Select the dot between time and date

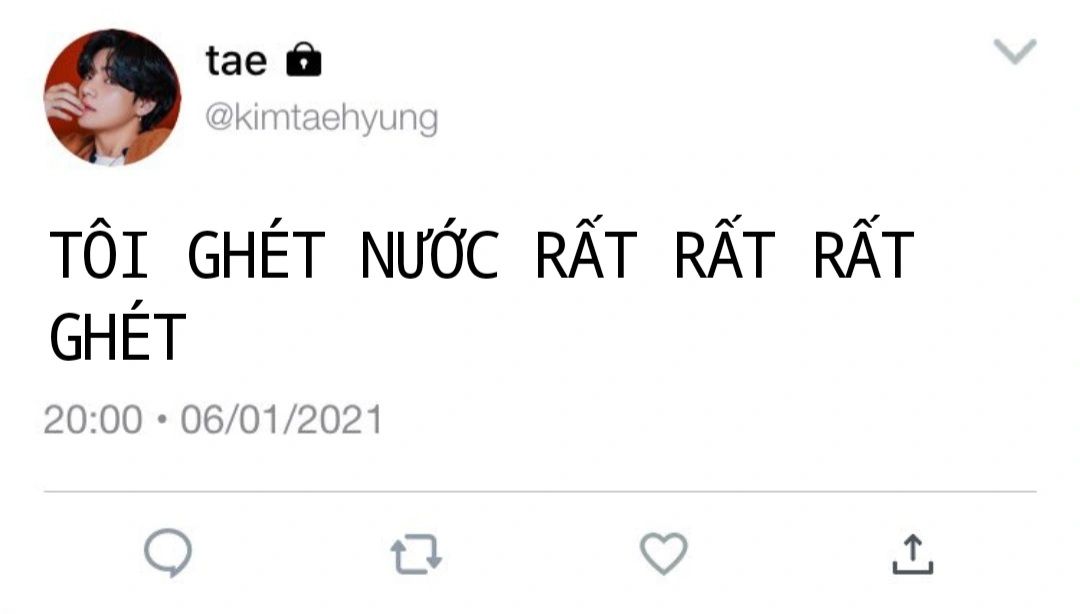coord(162,419)
